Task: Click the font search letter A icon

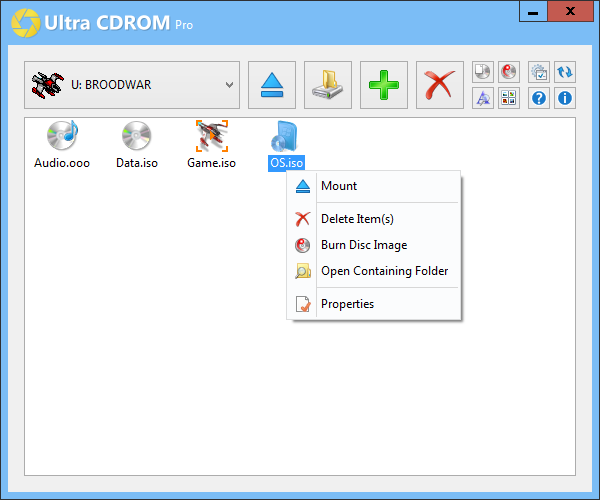Action: pyautogui.click(x=483, y=98)
